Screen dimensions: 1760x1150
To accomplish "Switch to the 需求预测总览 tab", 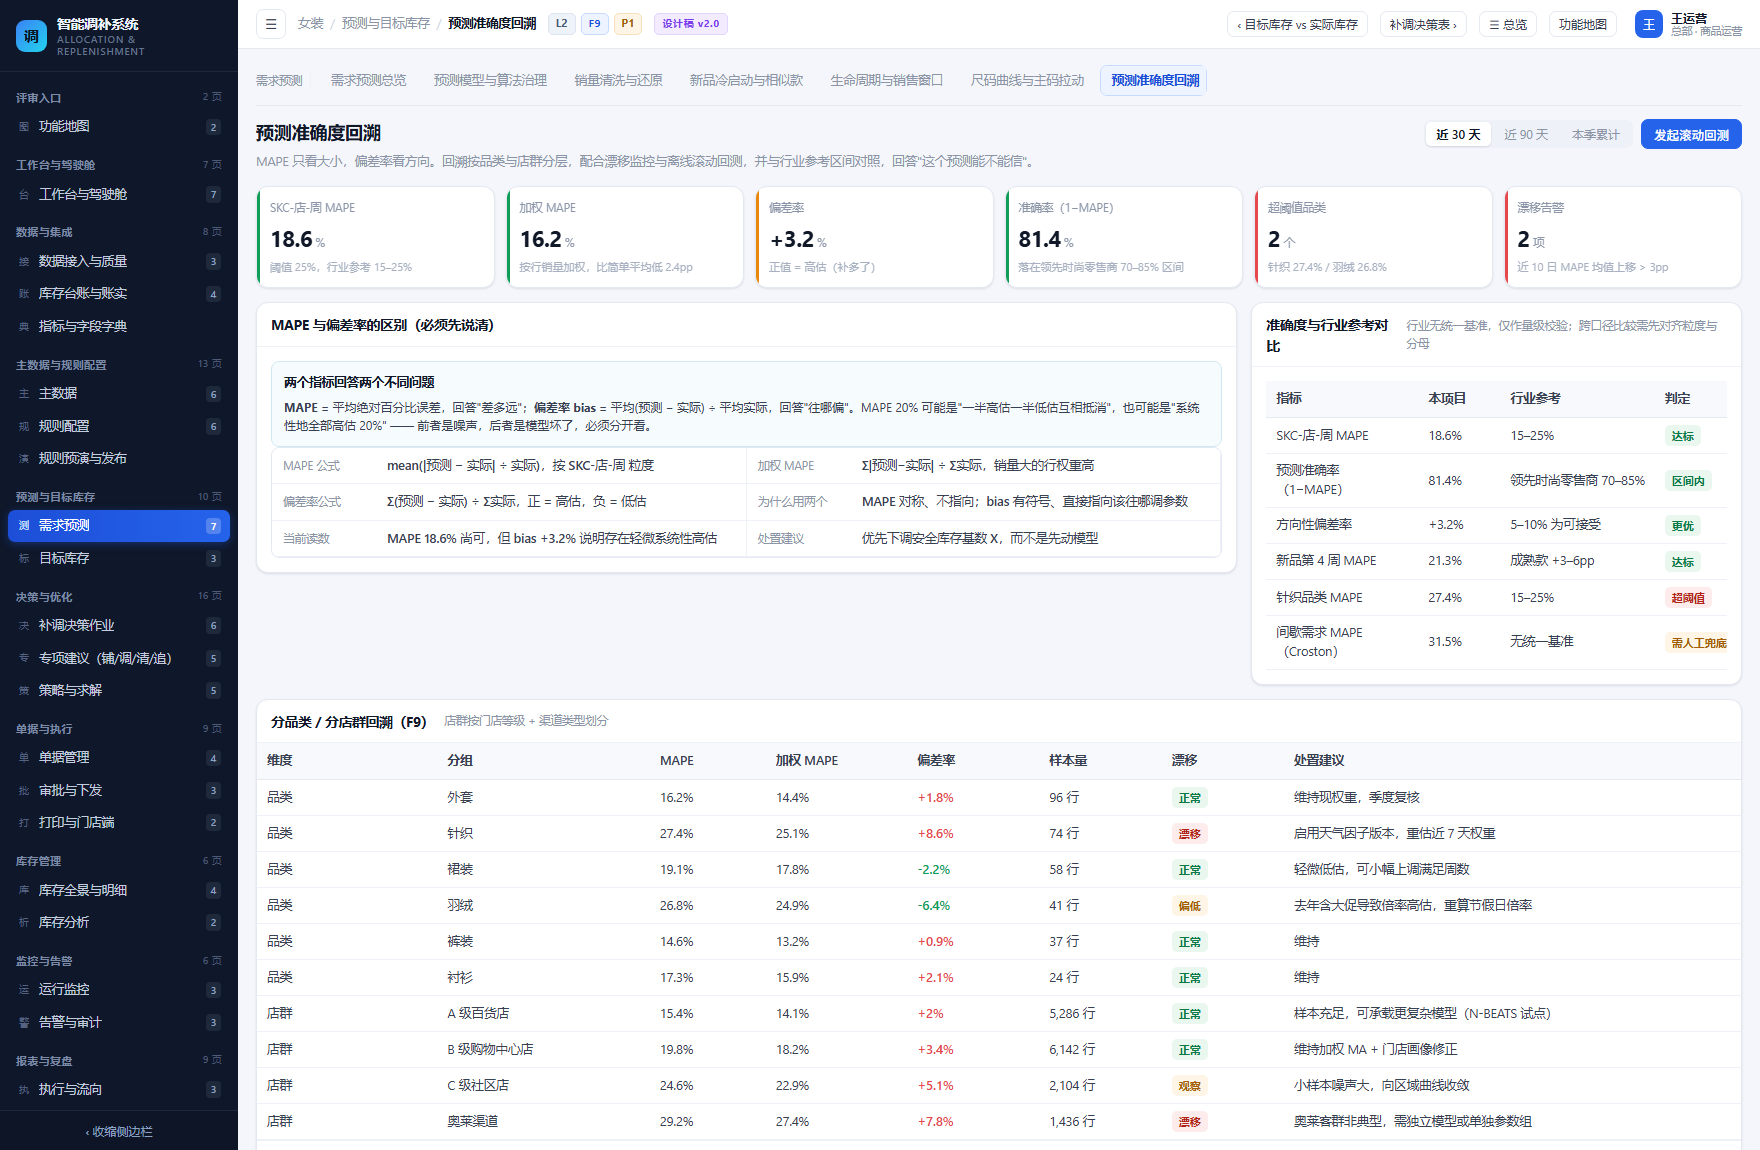I will point(368,81).
